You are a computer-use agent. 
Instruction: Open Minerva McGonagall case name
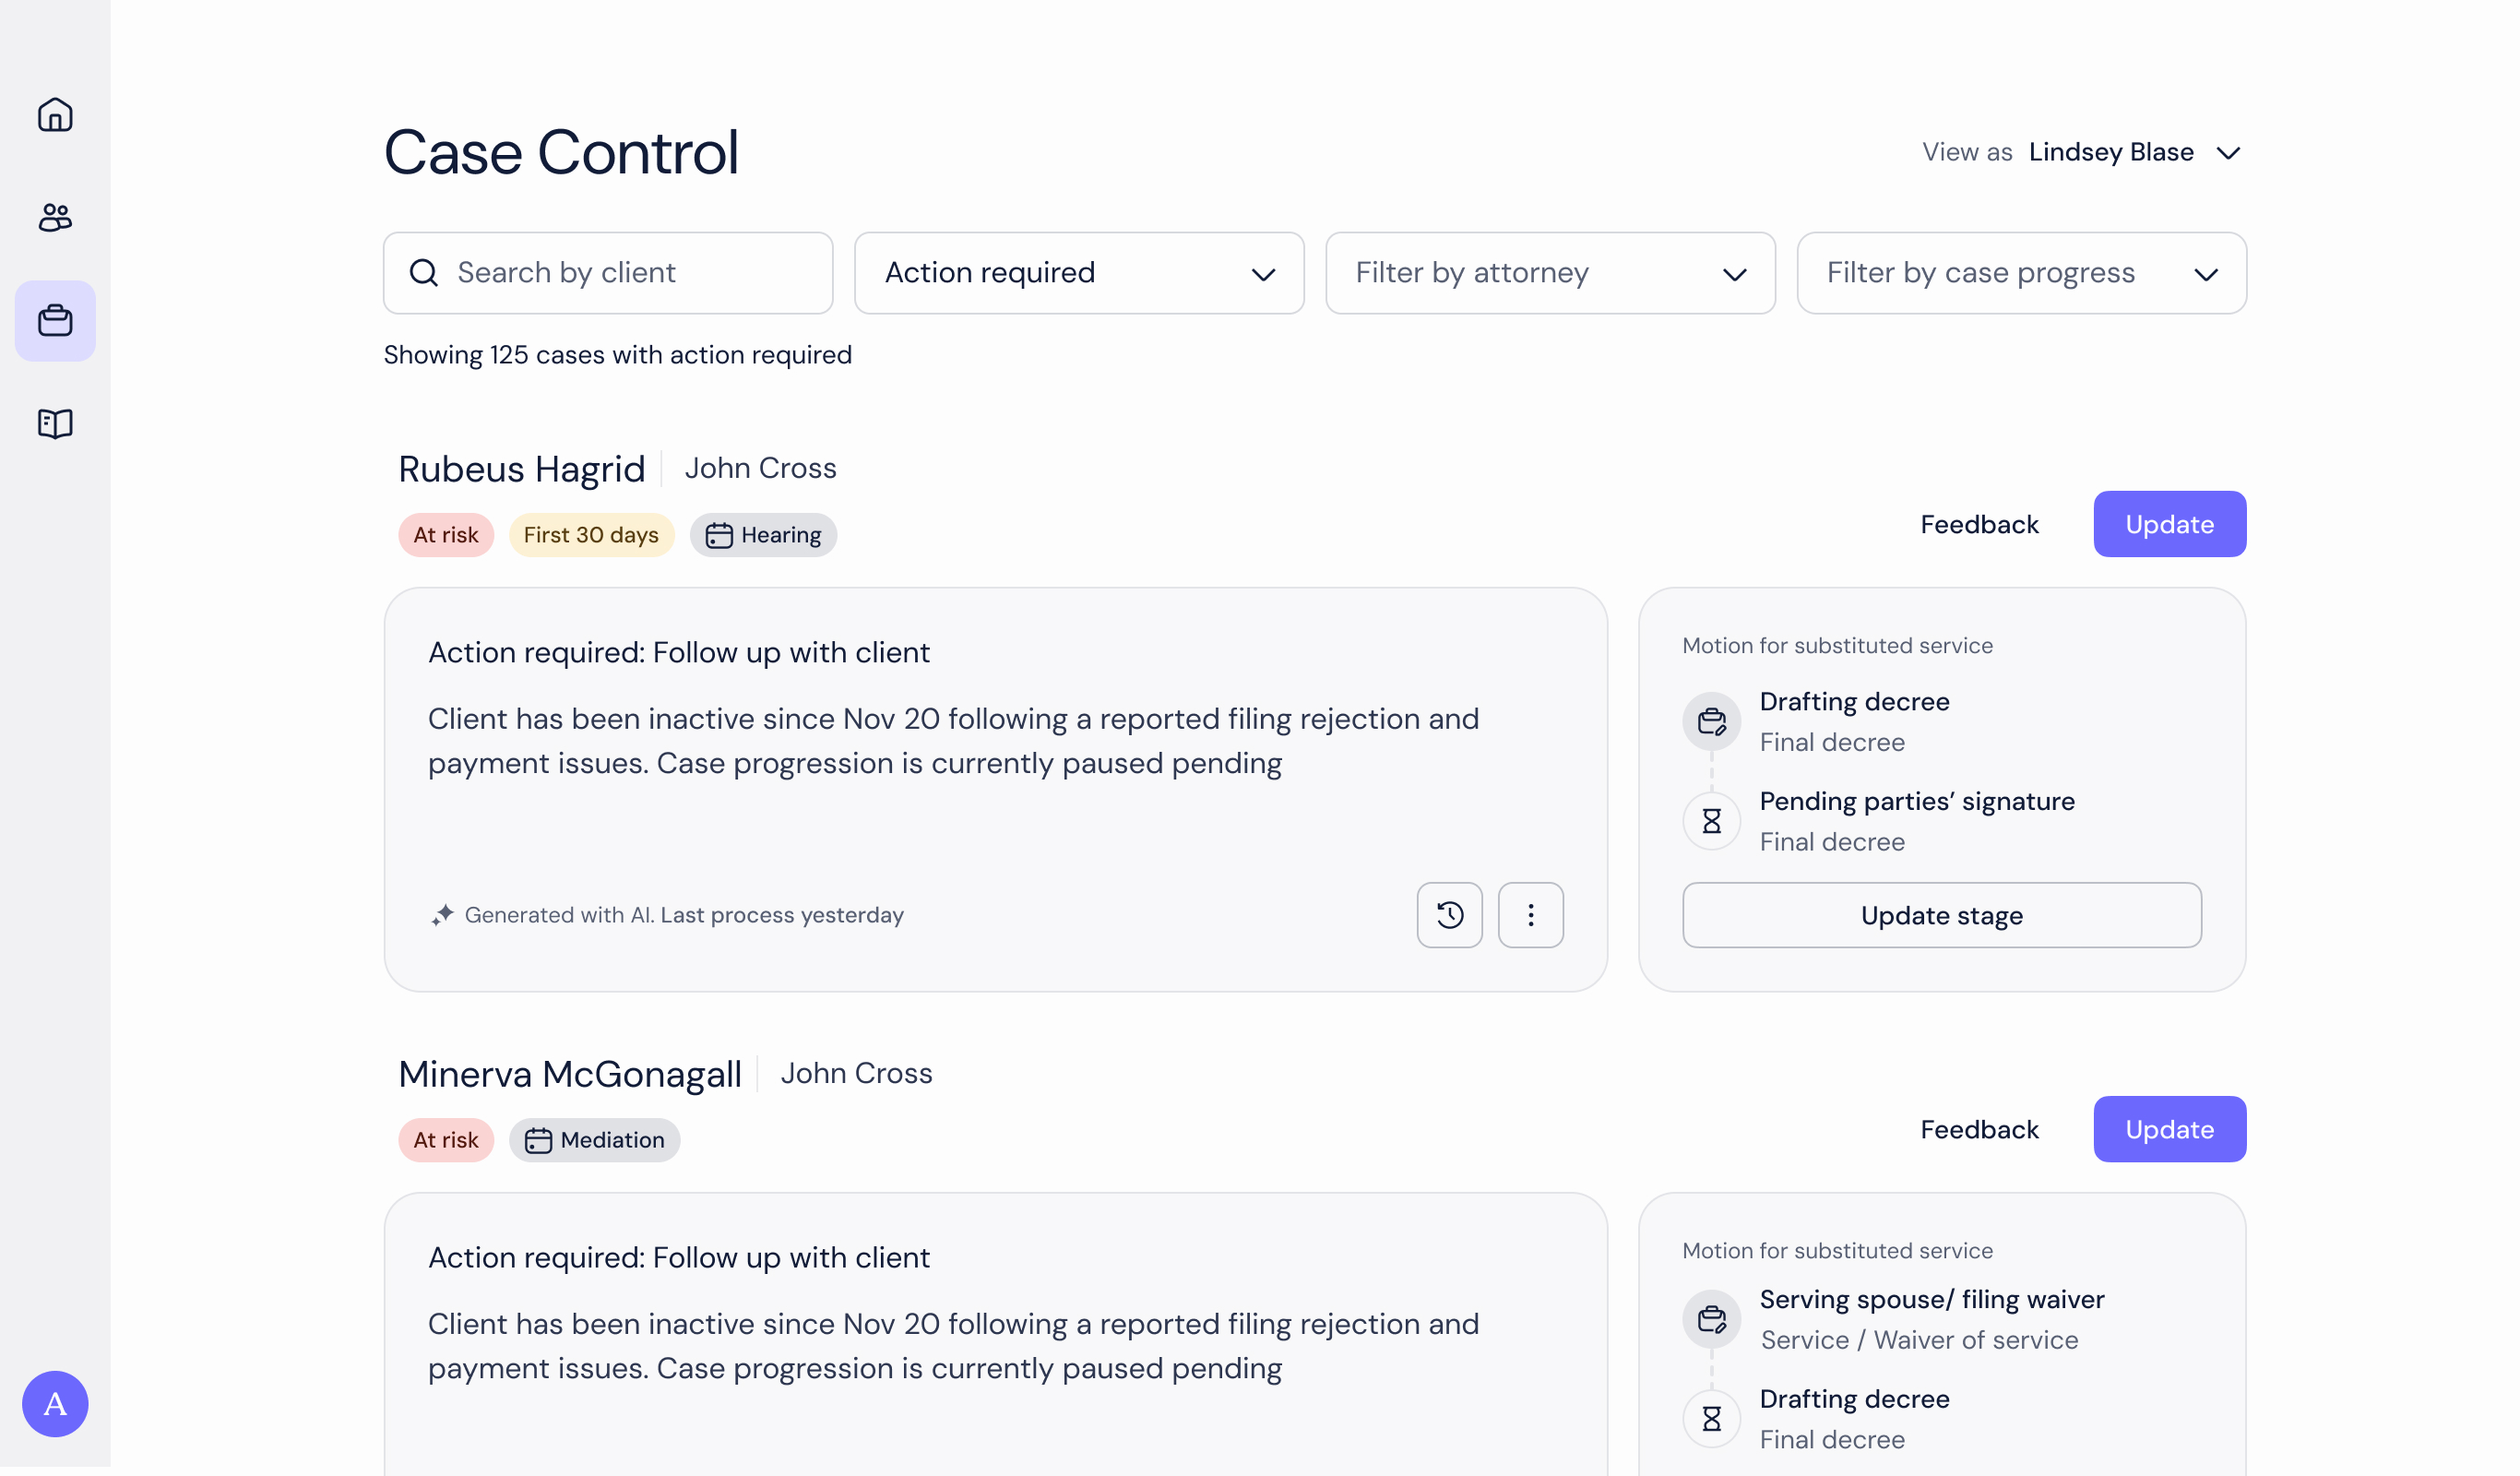coord(570,1074)
